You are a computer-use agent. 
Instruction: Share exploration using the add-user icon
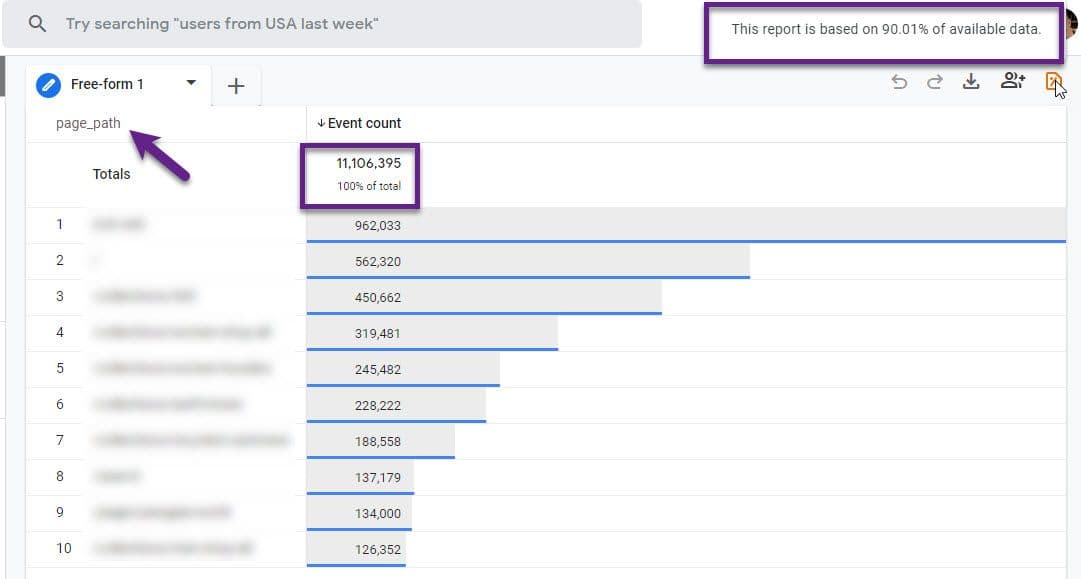point(1012,83)
